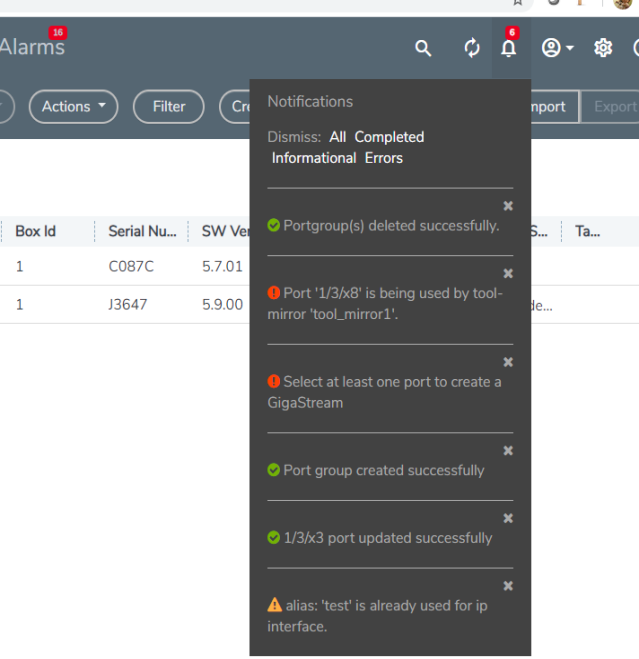Click the refresh icon in header
Screen dimensions: 639x659
click(472, 48)
